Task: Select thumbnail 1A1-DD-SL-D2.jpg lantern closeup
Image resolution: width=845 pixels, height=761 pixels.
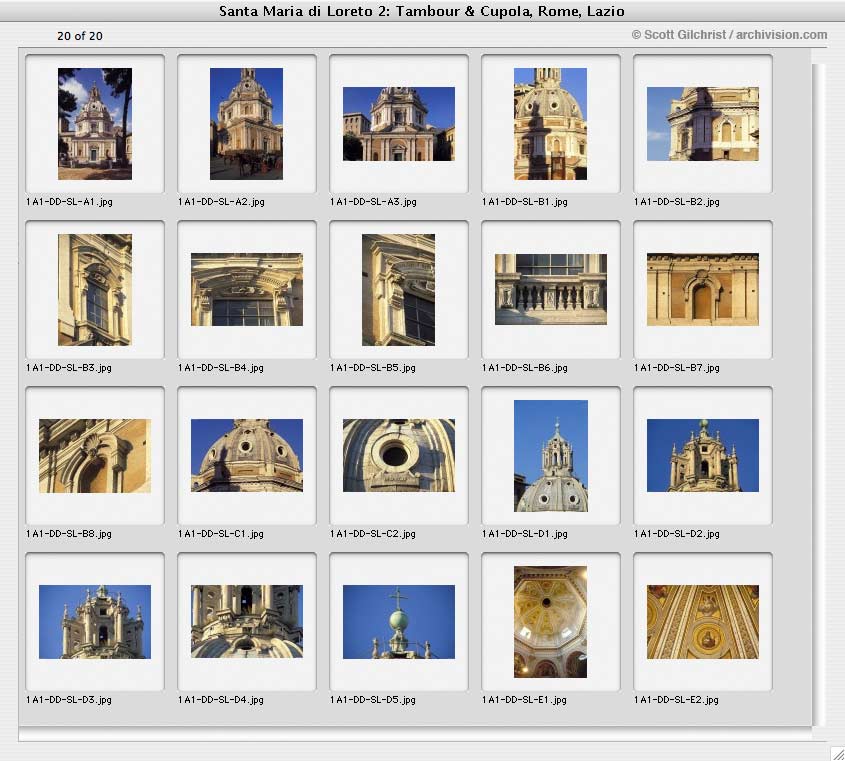Action: (x=703, y=455)
